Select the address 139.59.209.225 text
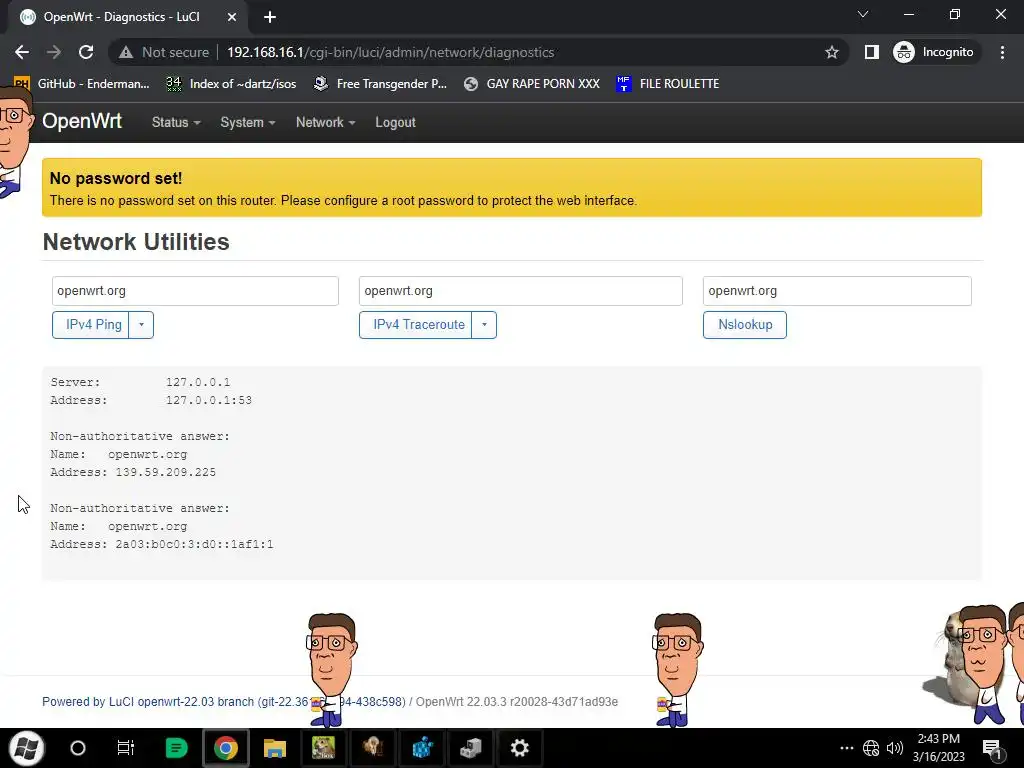The image size is (1024, 768). point(165,472)
